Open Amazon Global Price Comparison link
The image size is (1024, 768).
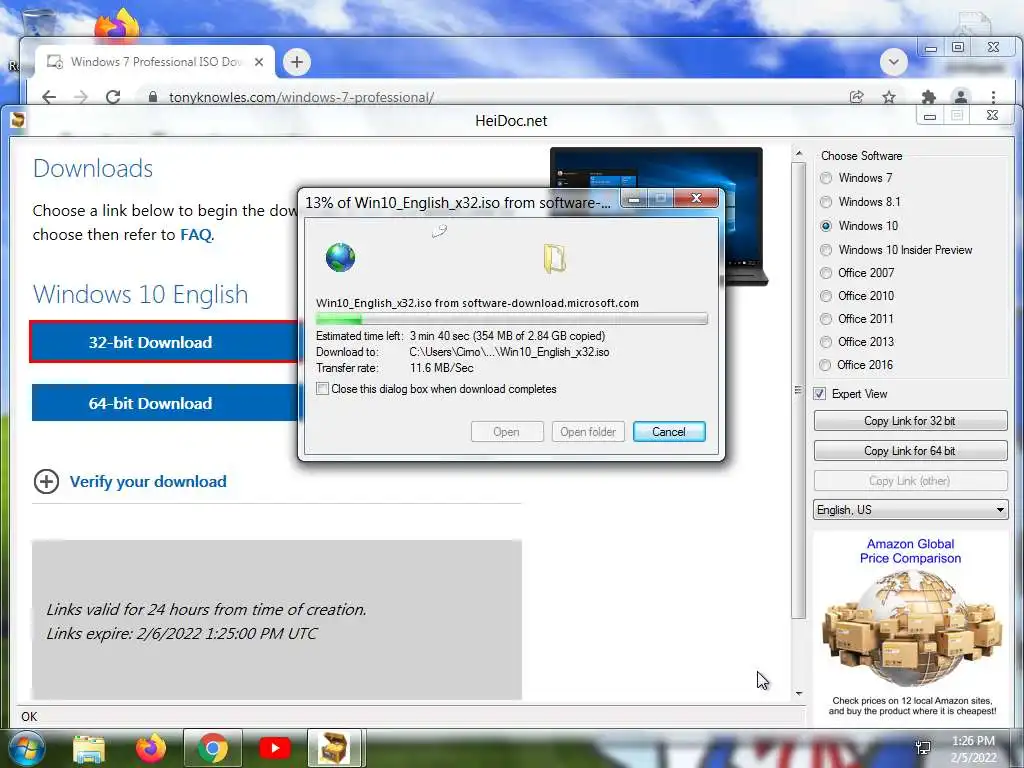[910, 551]
